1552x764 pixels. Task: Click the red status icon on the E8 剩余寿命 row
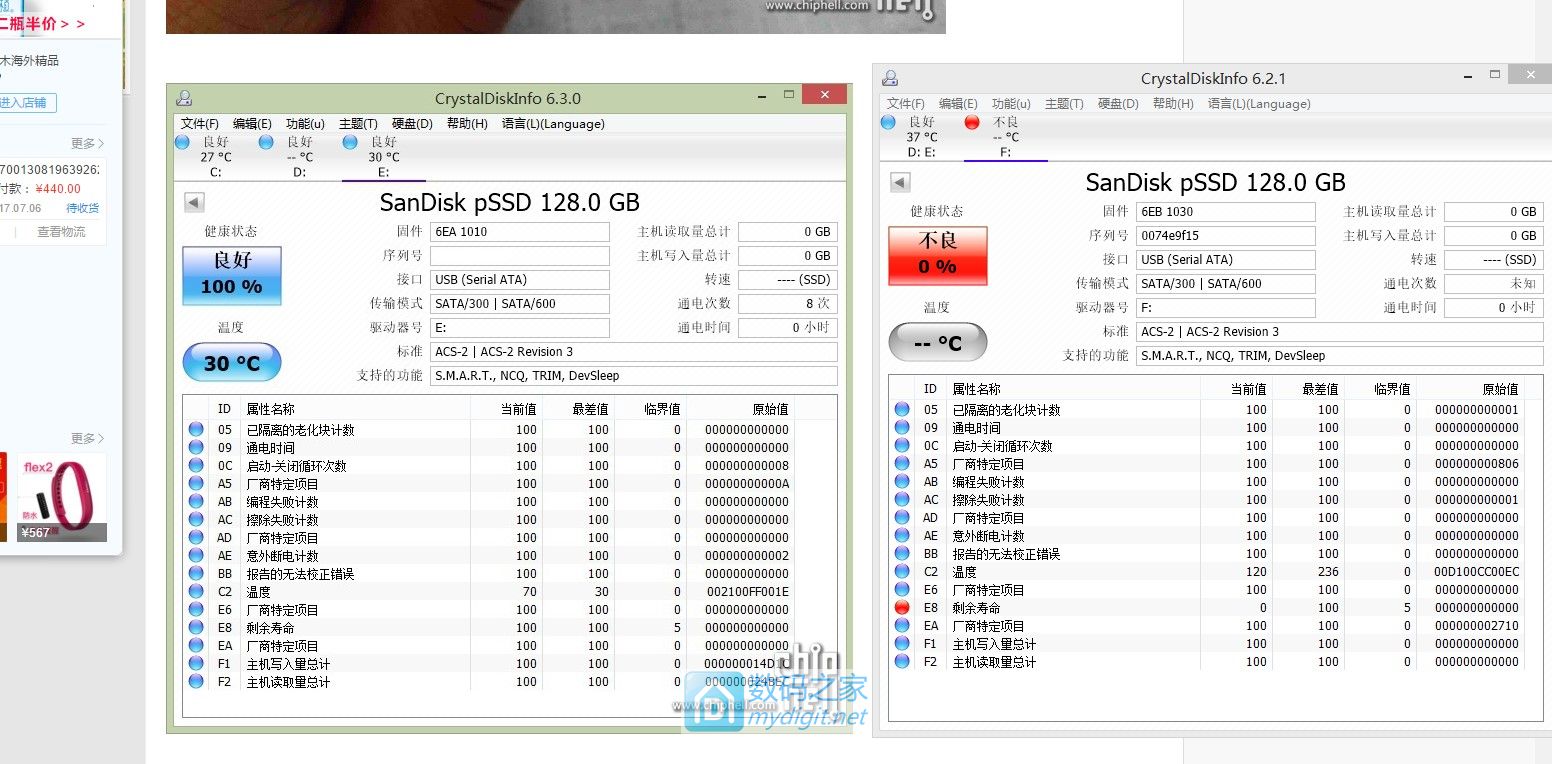[902, 608]
